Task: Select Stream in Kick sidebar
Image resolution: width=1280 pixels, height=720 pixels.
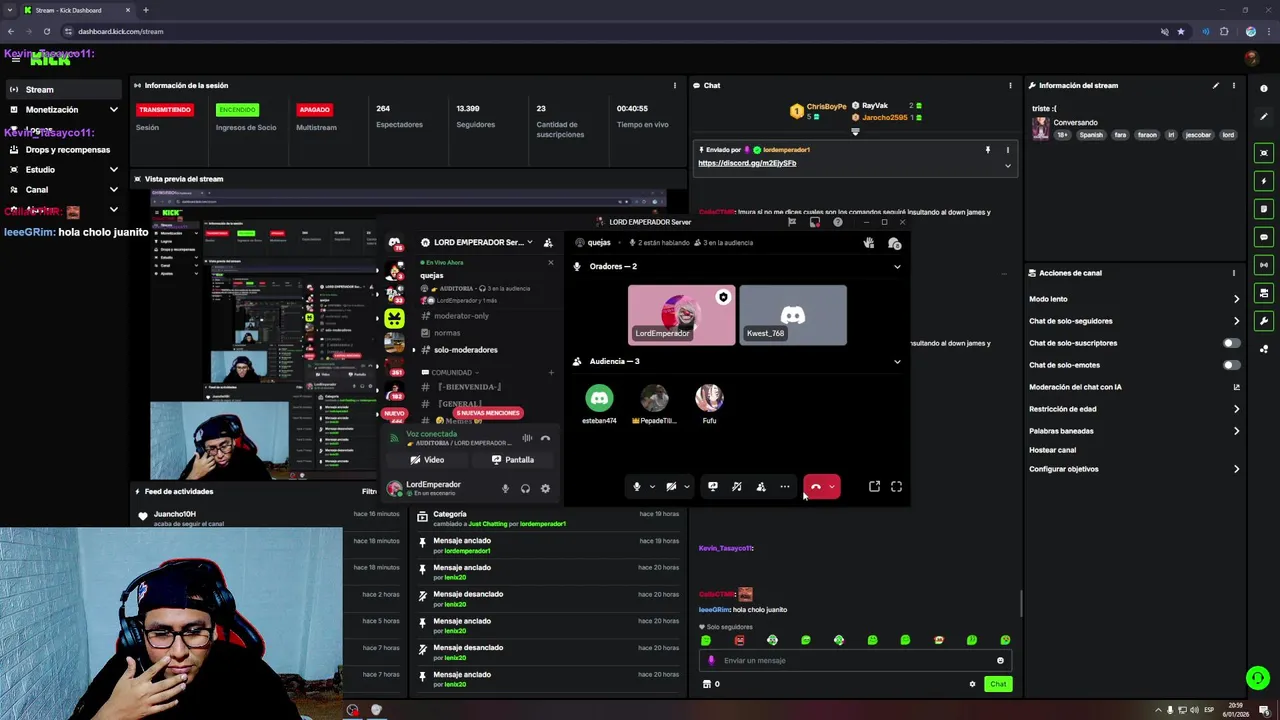Action: [64, 90]
